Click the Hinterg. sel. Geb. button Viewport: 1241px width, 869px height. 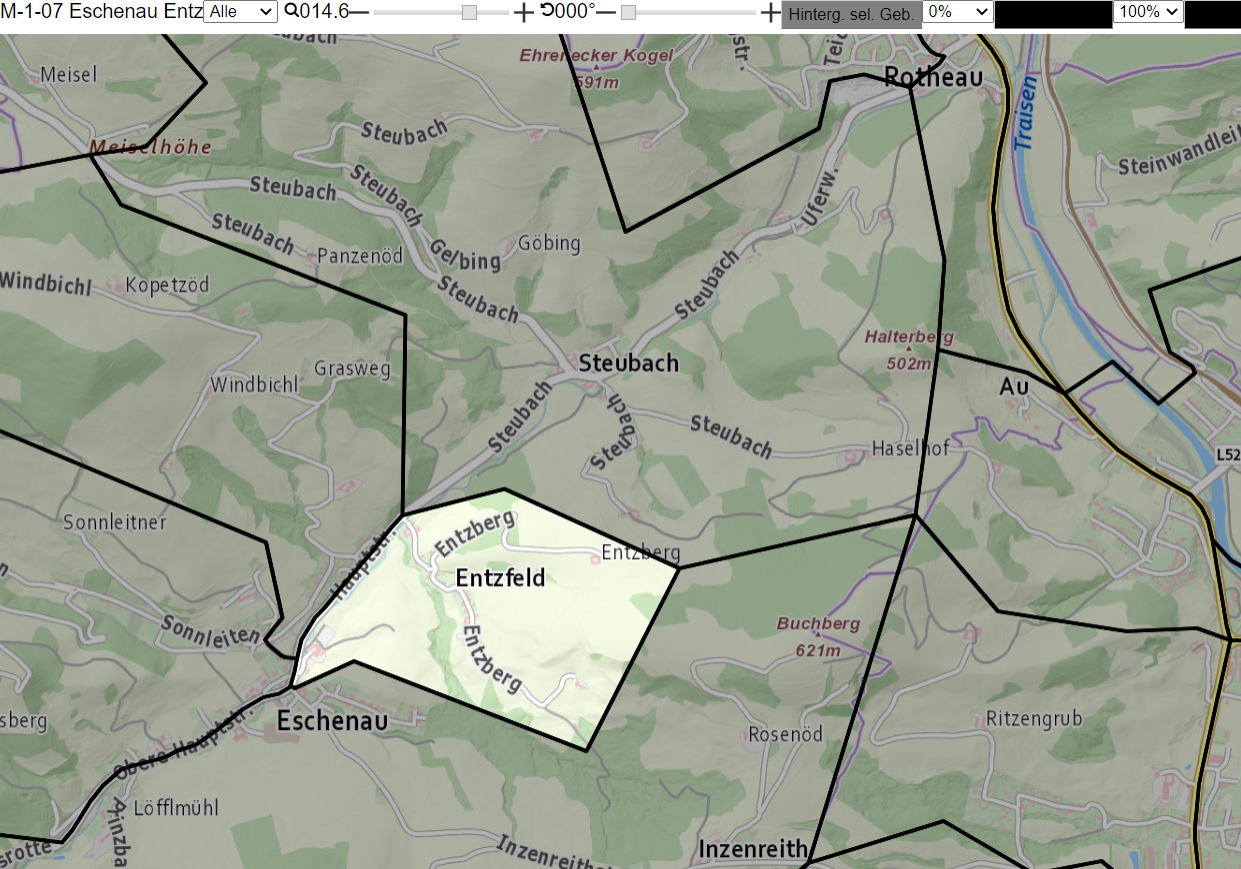click(x=850, y=14)
